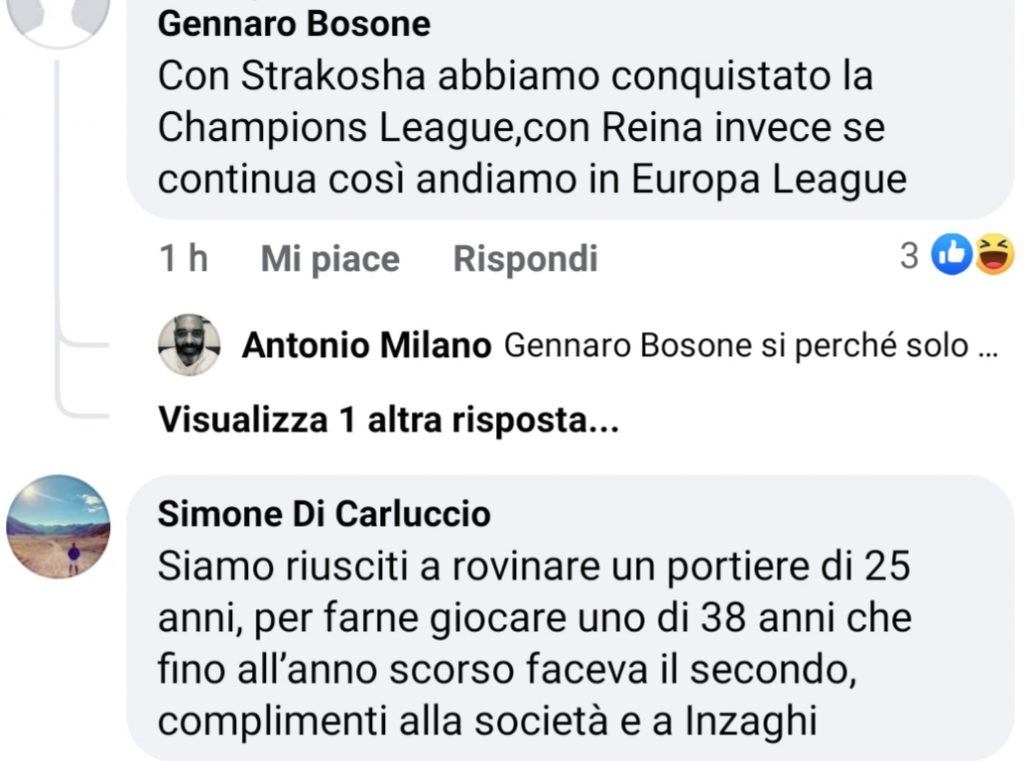
Task: Click the blue thumbs-up reaction icon
Action: 951,258
